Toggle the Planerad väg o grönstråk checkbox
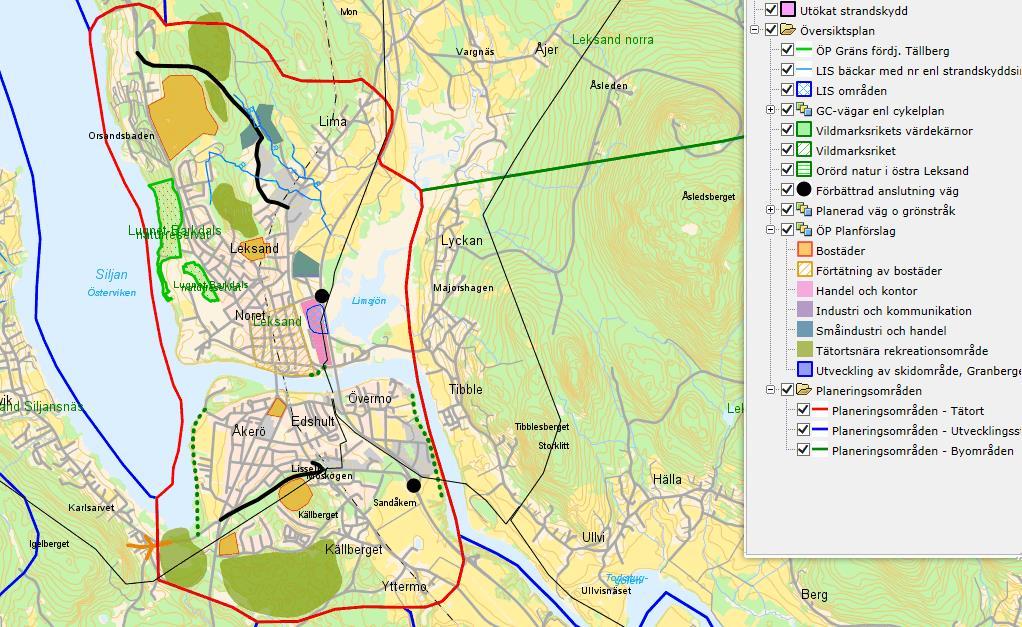The width and height of the screenshot is (1022, 627). coord(787,210)
